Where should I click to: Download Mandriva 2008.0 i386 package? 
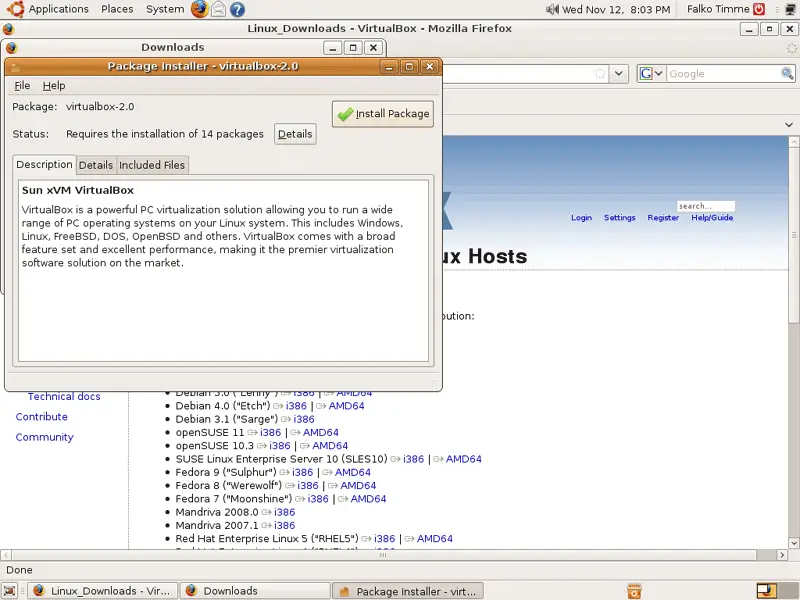tap(284, 512)
